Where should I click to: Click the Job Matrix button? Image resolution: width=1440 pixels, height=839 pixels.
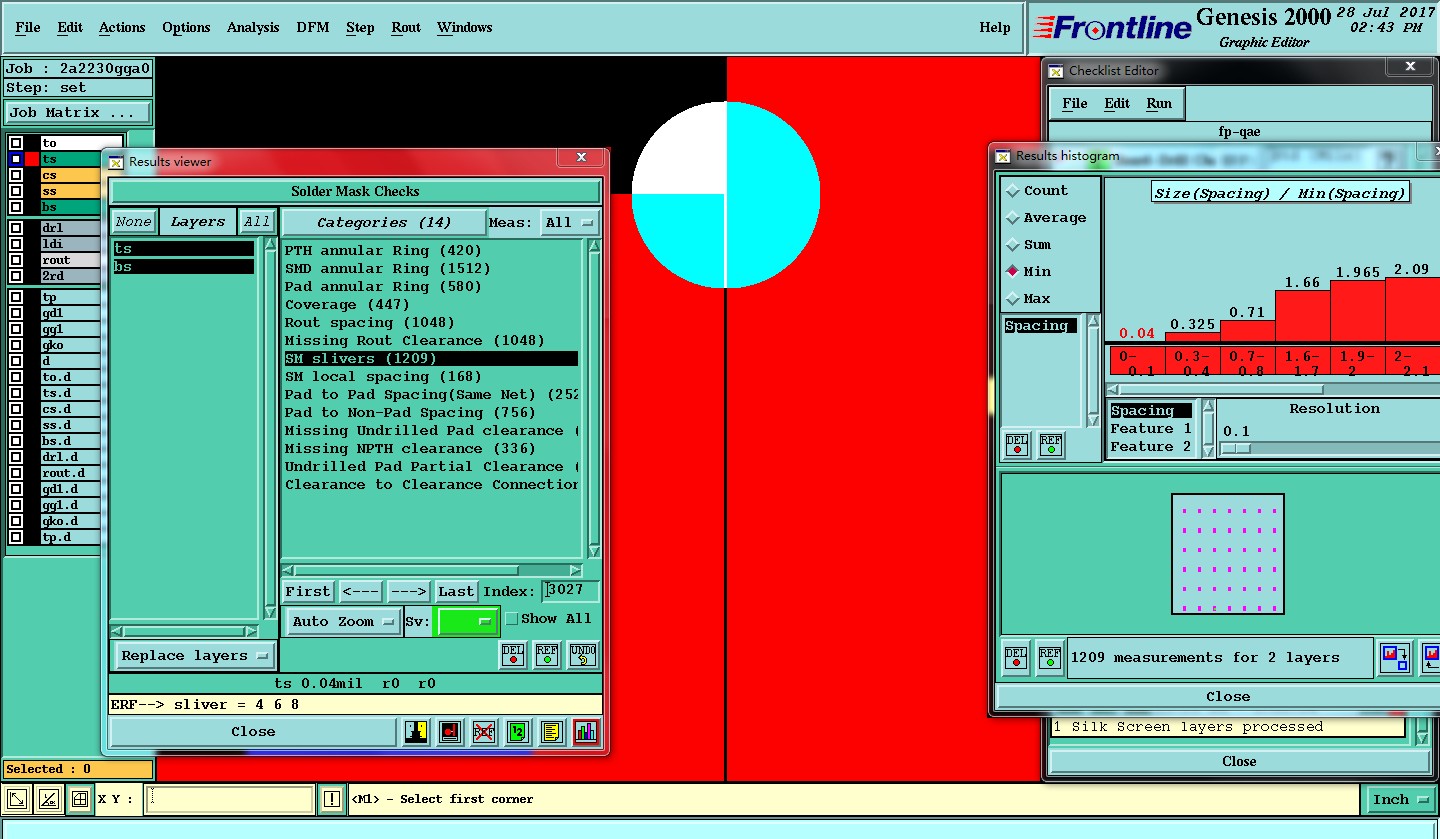click(78, 112)
